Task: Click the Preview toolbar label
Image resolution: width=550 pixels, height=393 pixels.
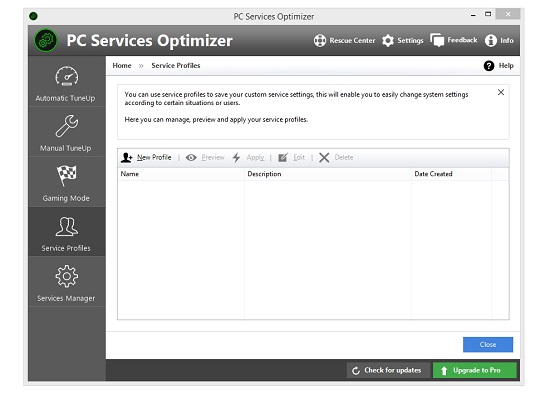Action: point(213,158)
